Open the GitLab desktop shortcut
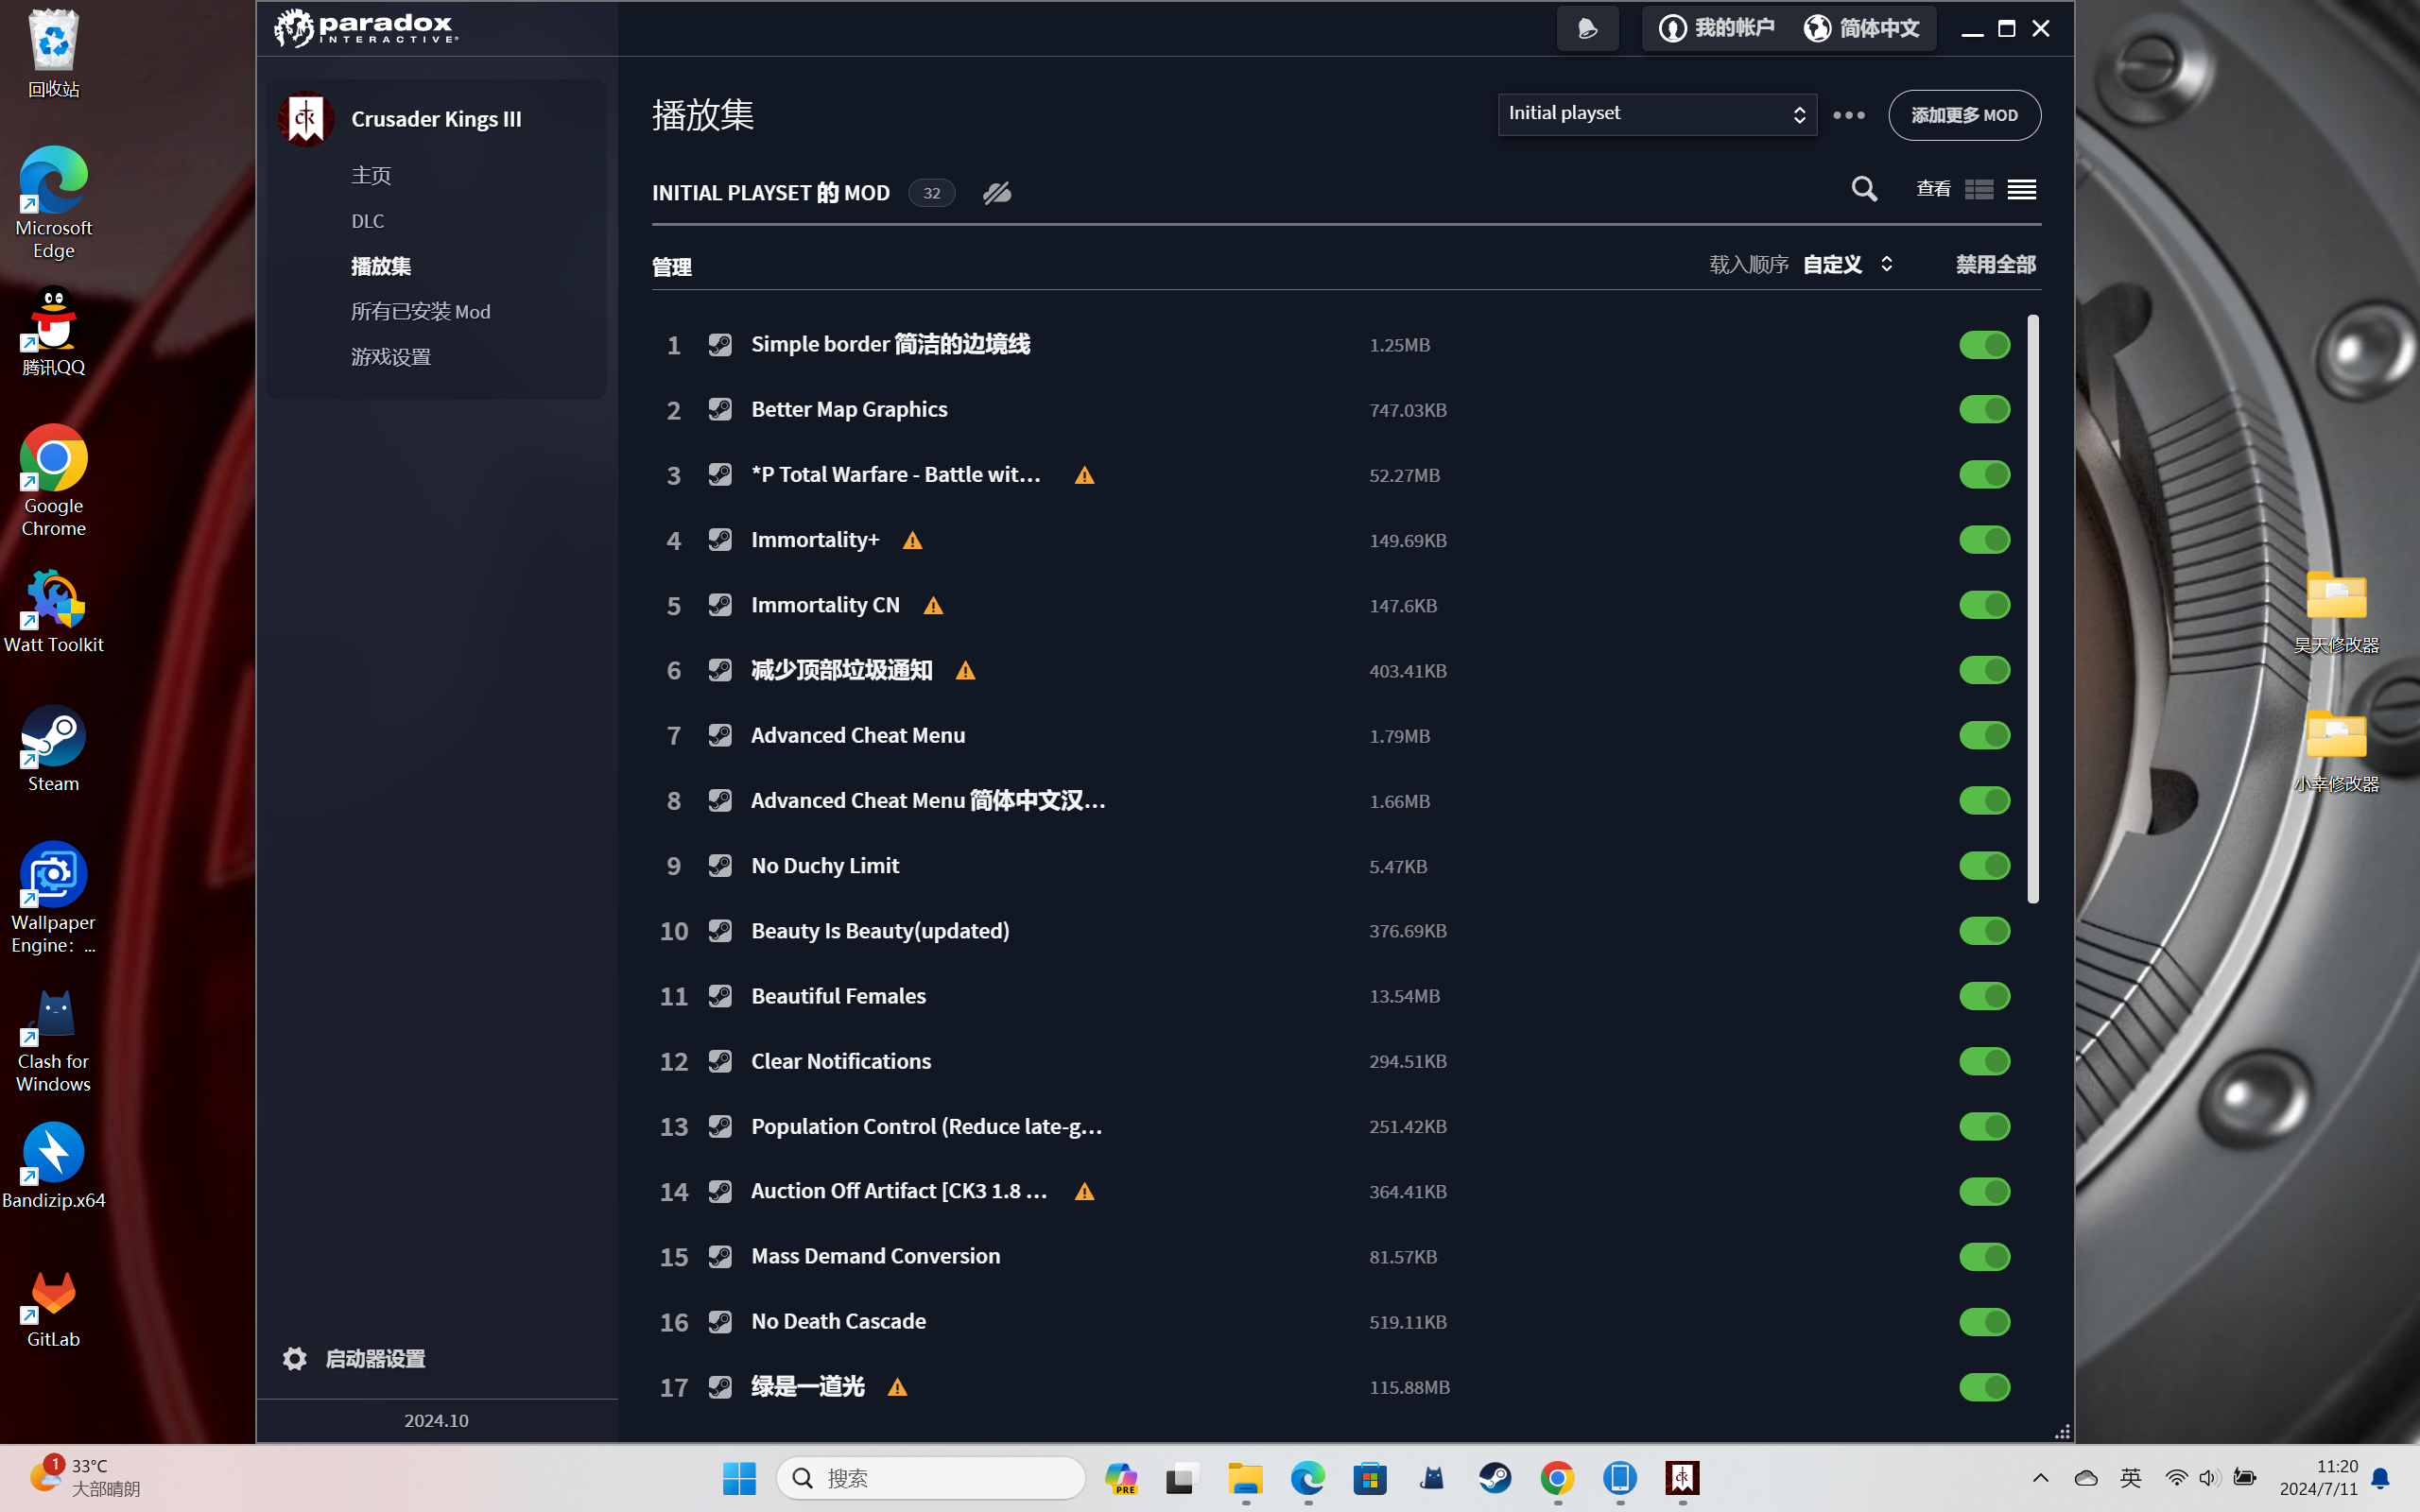Image resolution: width=2420 pixels, height=1512 pixels. (53, 1308)
